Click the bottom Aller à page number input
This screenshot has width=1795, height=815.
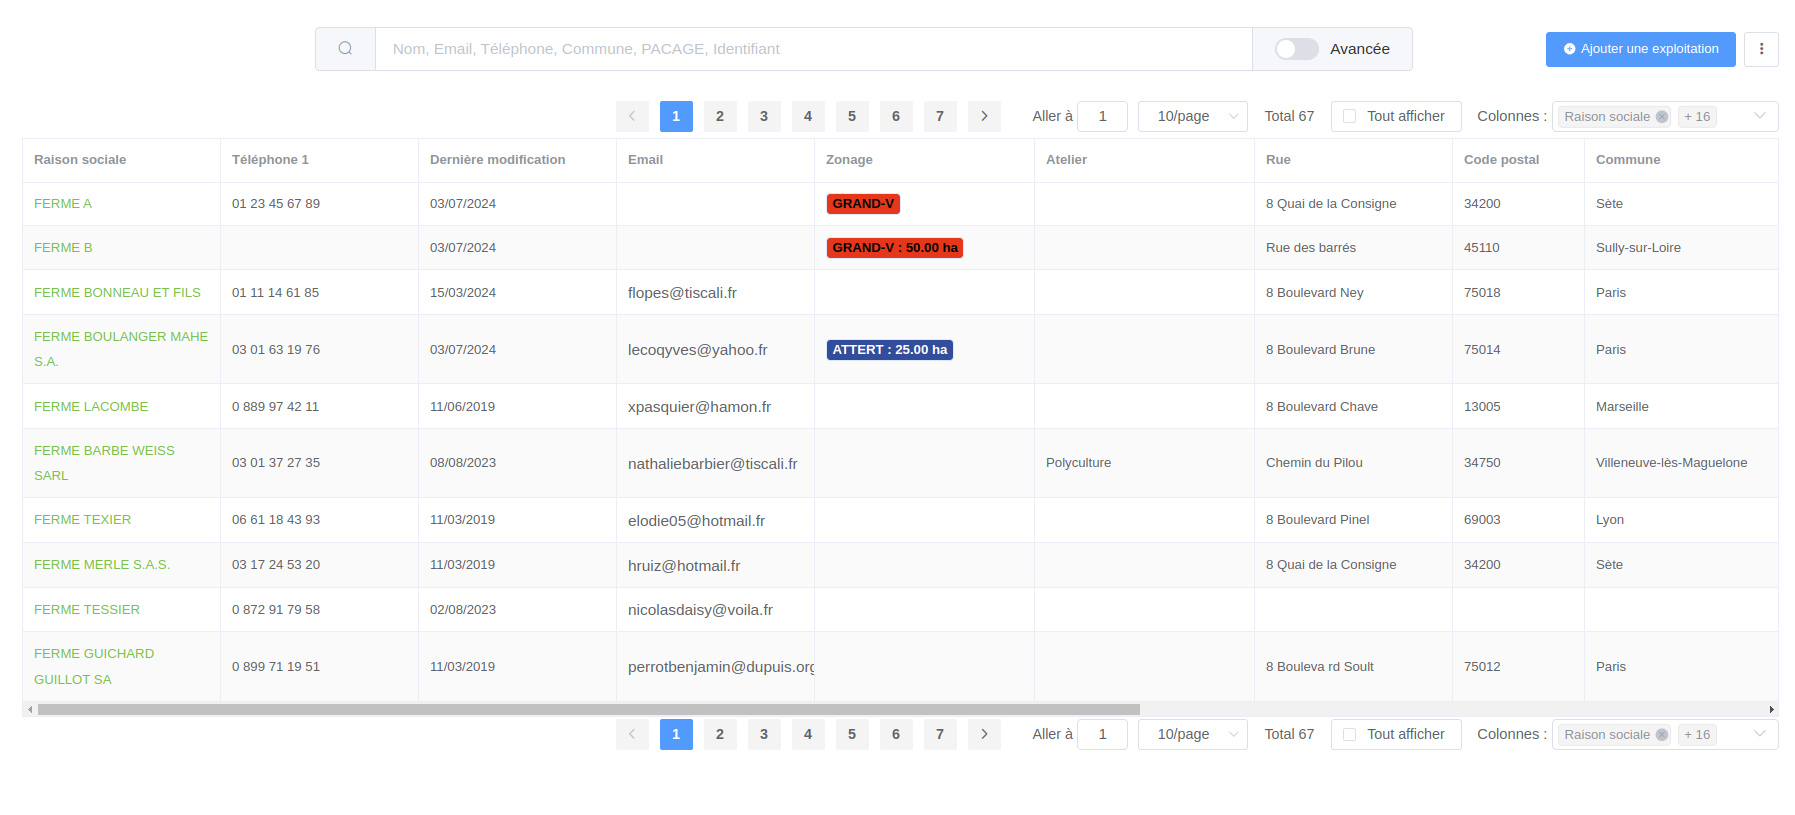pyautogui.click(x=1102, y=734)
